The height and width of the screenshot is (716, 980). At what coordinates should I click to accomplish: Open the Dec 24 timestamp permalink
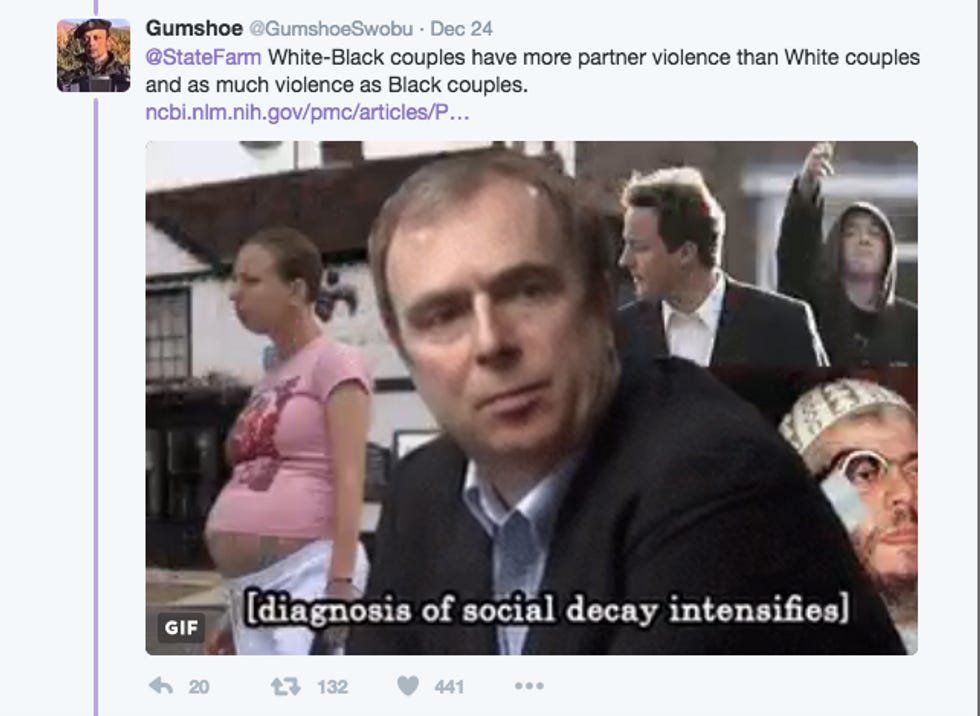(x=461, y=29)
